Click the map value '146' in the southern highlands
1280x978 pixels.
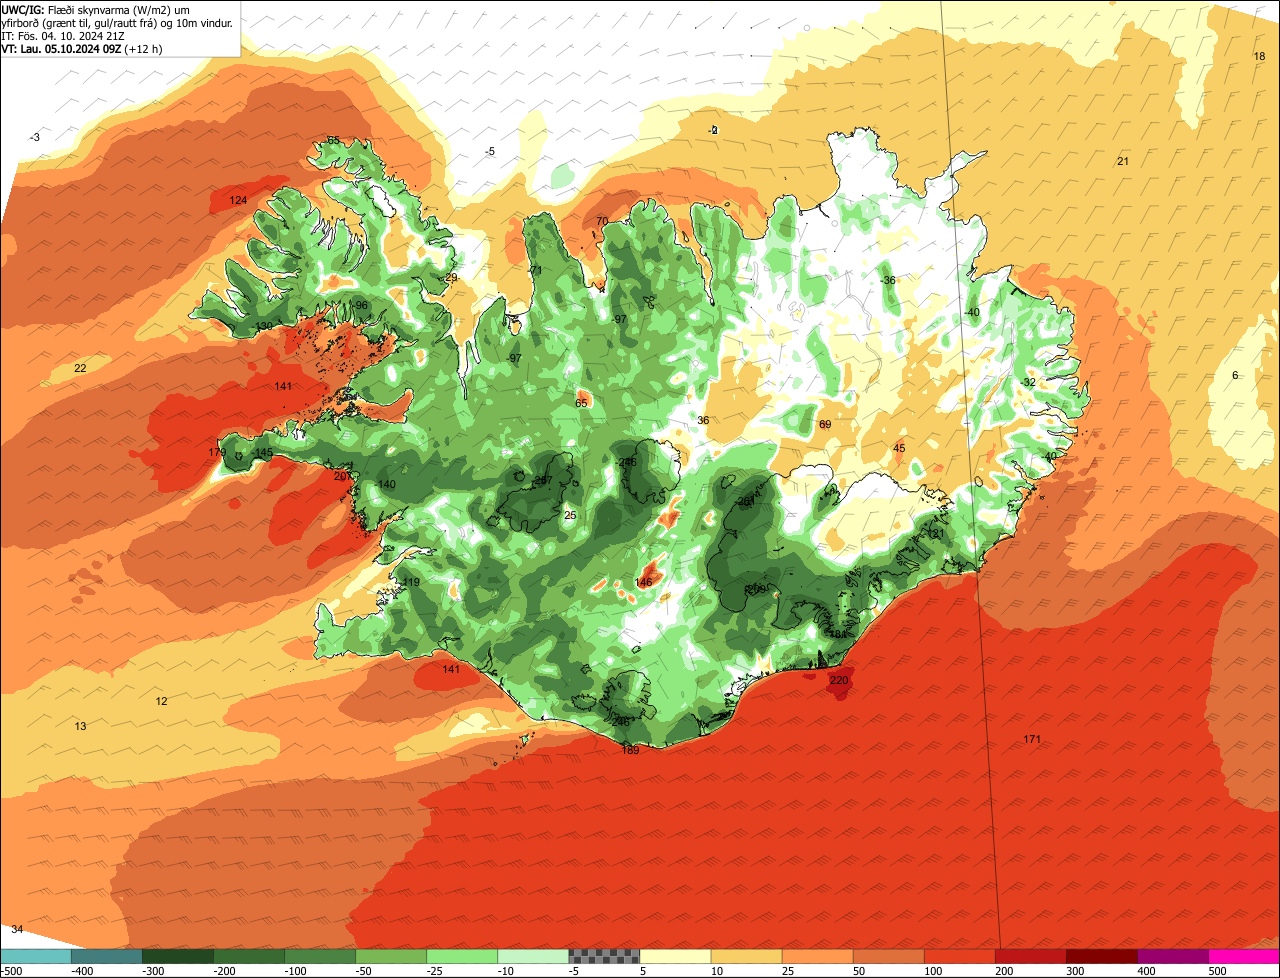pos(644,583)
